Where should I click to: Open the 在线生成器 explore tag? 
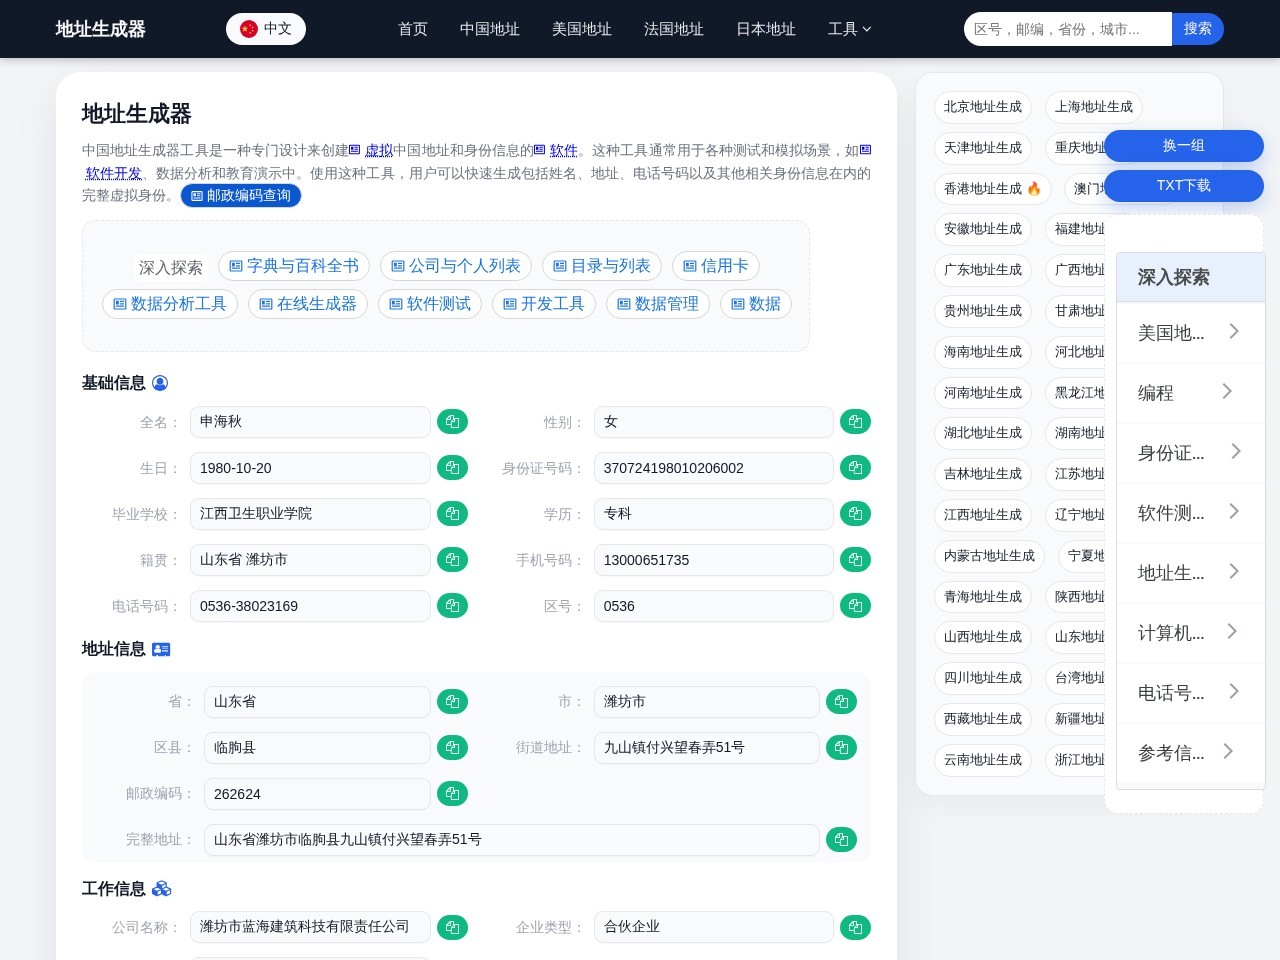[308, 304]
